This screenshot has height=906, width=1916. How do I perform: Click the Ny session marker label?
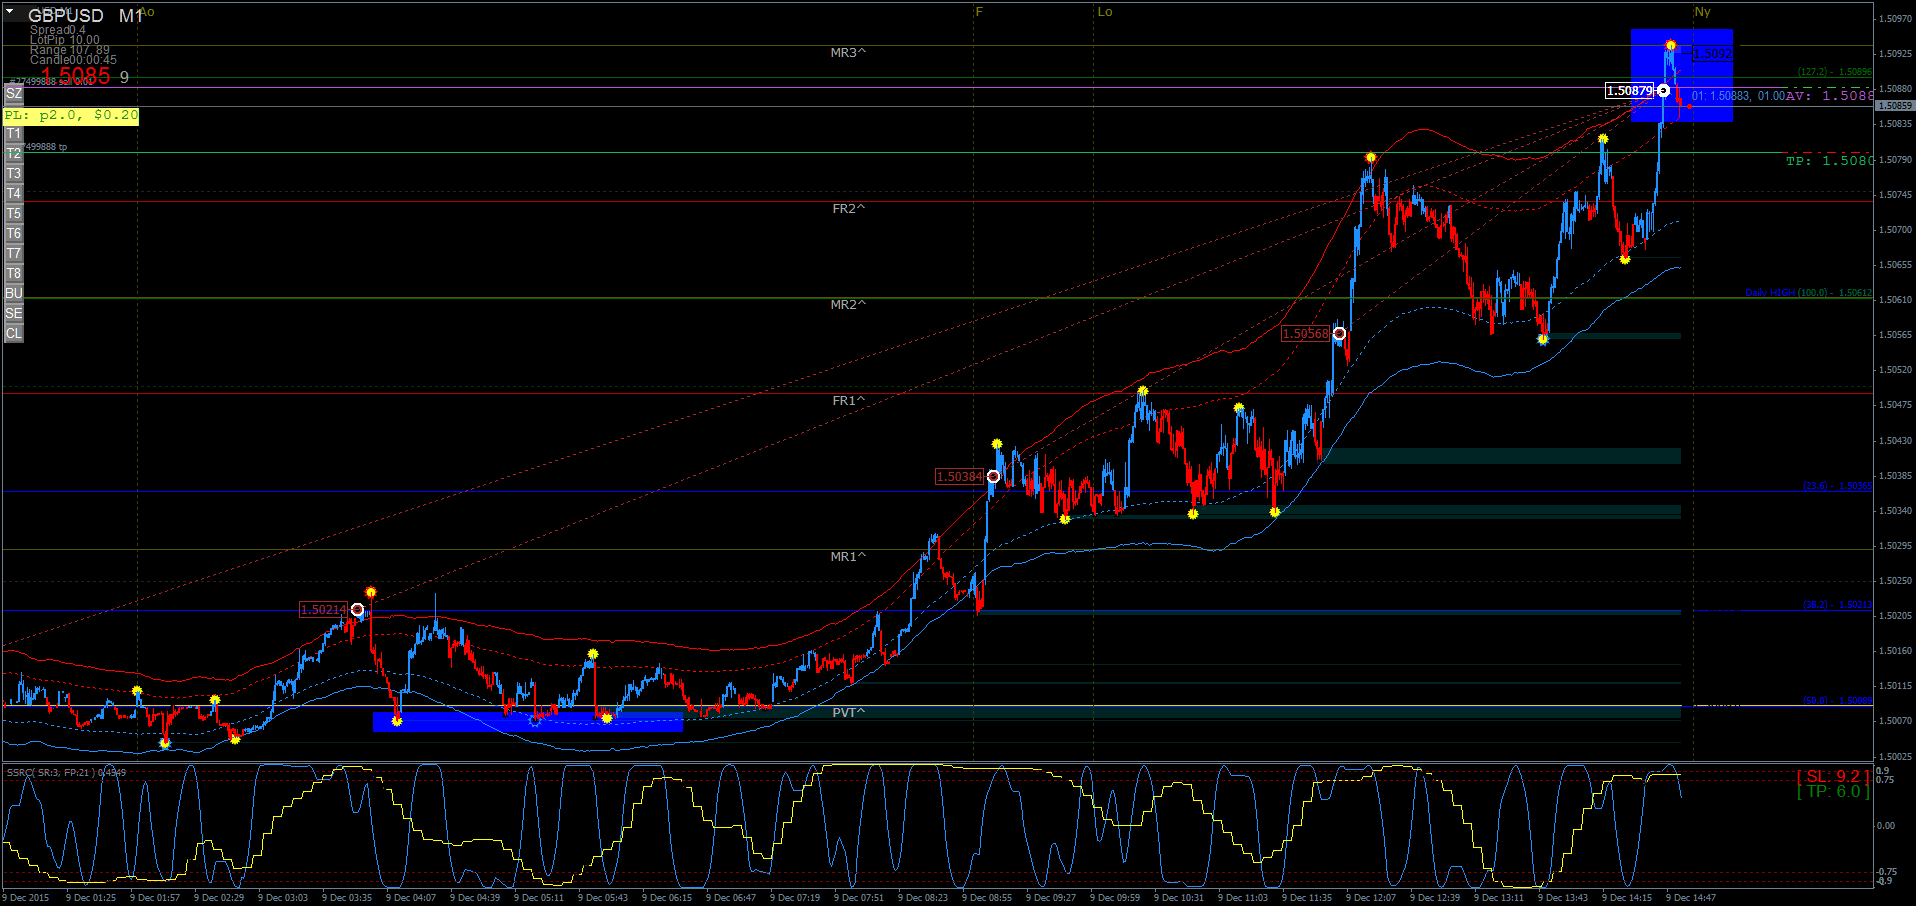click(x=1703, y=12)
